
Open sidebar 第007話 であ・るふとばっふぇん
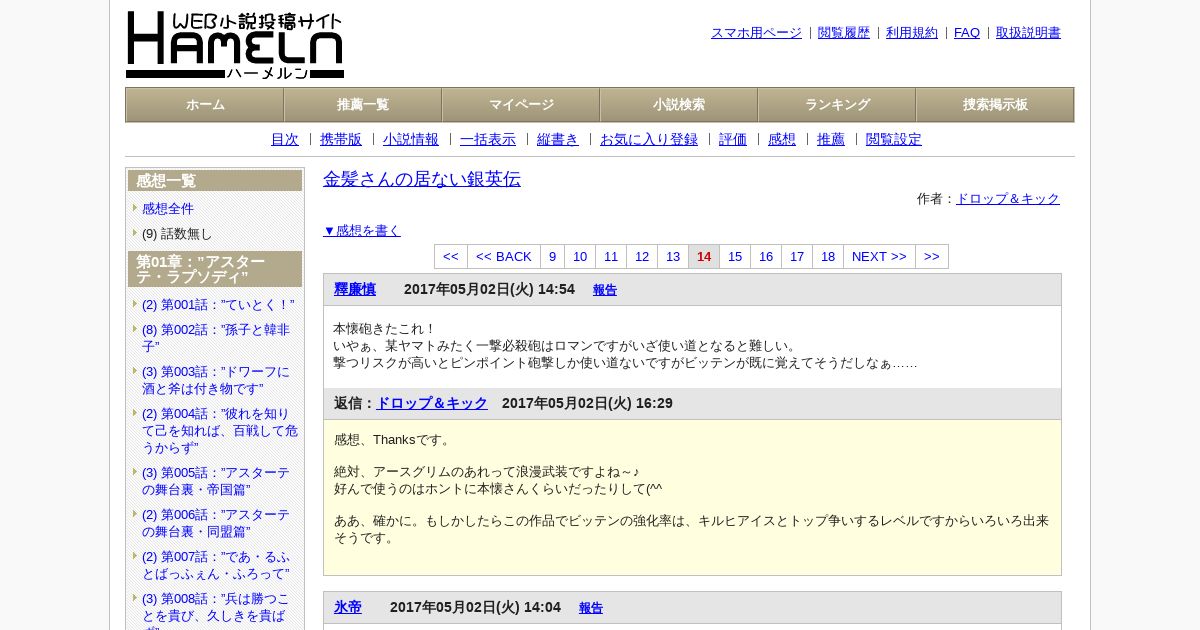(216, 565)
